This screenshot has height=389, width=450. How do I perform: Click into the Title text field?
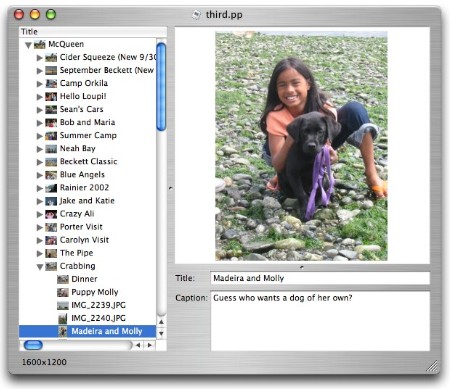320,278
